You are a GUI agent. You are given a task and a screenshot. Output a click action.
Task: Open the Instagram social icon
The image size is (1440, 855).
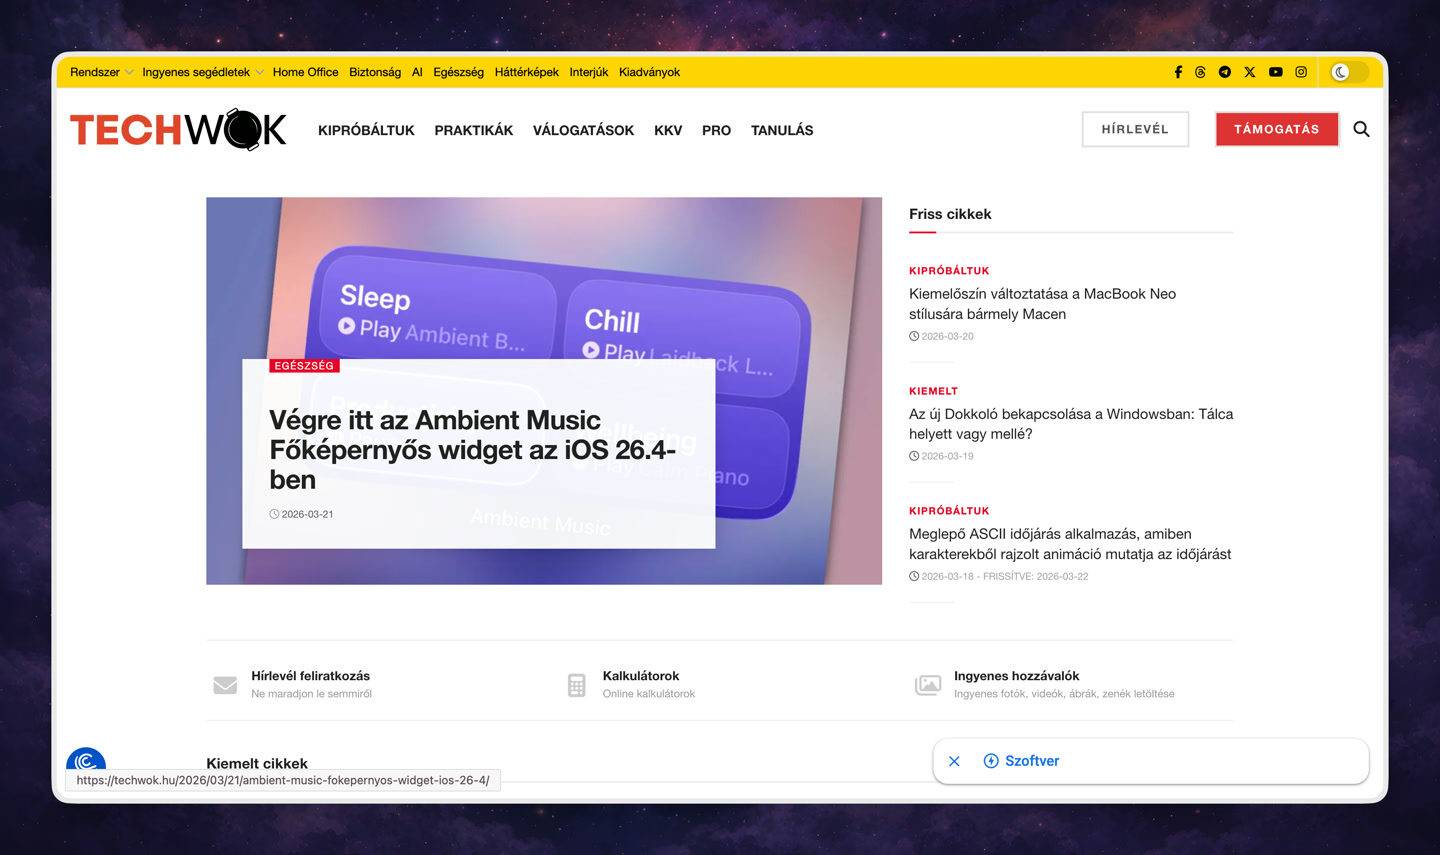tap(1301, 72)
